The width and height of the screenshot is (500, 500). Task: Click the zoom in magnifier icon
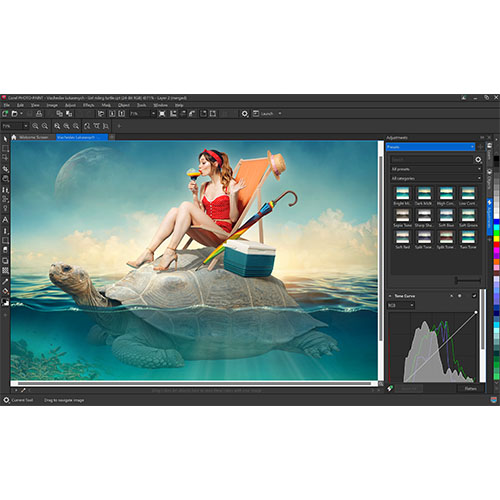[x=35, y=126]
